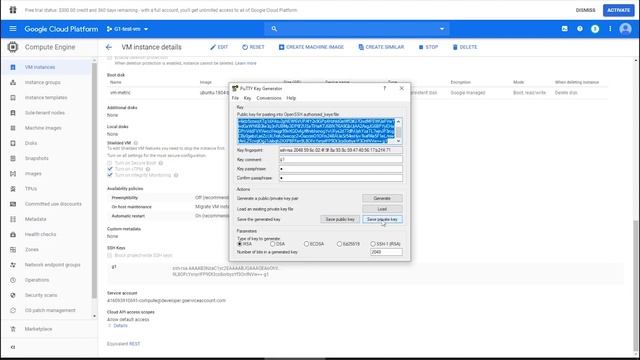This screenshot has width=640, height=360.
Task: Click the Sole-tenant nodes sidebar icon
Action: (x=13, y=113)
